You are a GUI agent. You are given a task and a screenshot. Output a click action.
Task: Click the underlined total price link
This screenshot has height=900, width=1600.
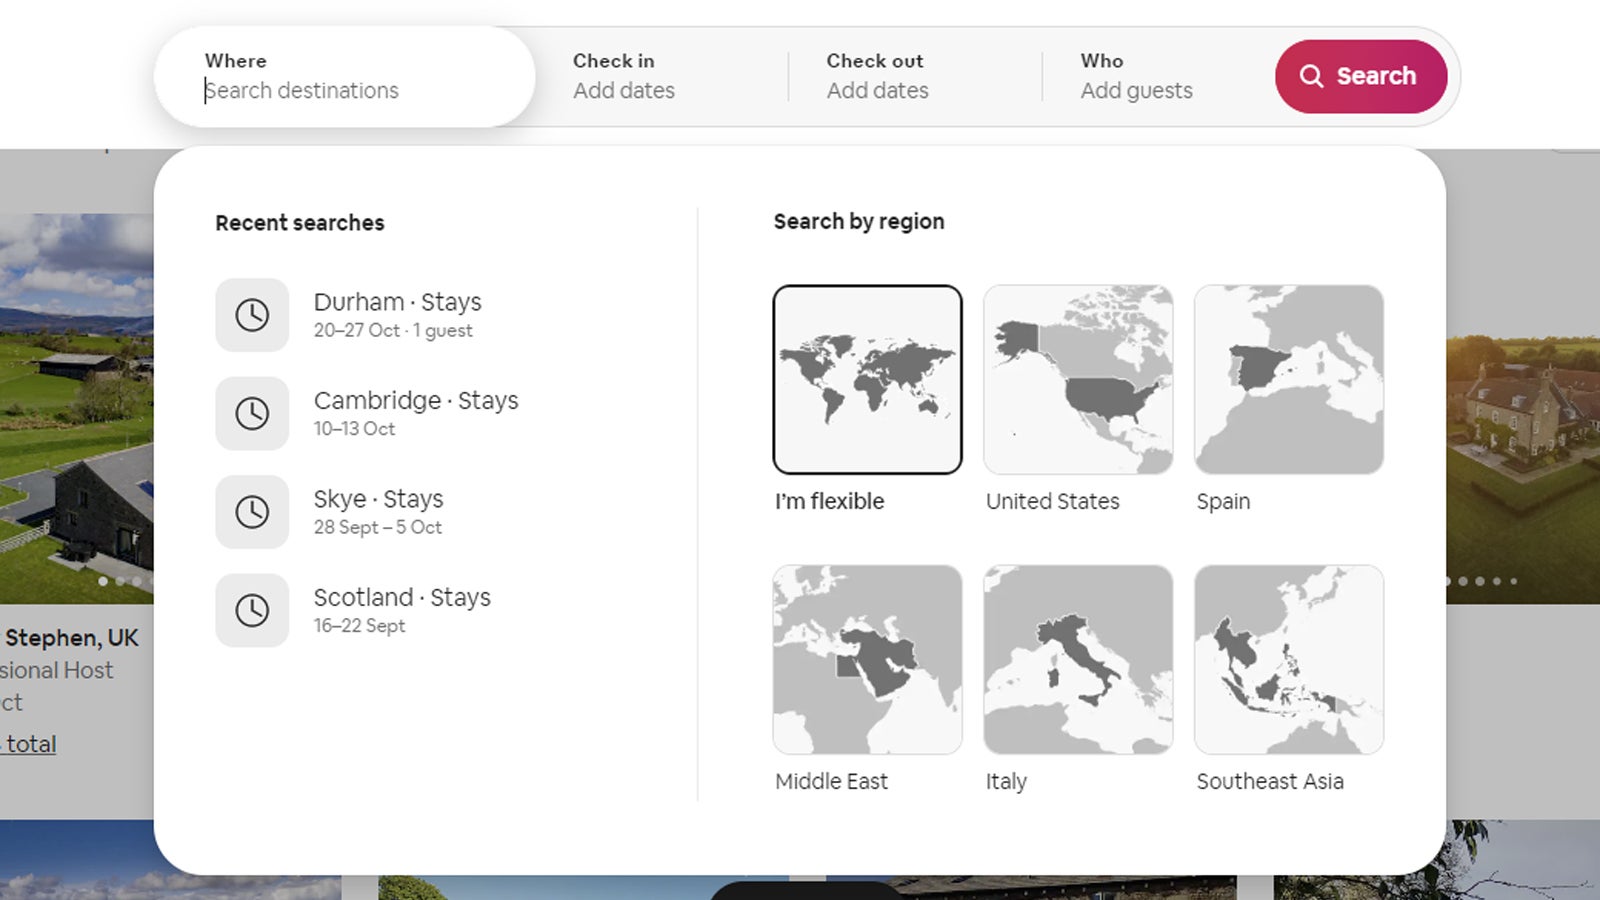coord(28,743)
